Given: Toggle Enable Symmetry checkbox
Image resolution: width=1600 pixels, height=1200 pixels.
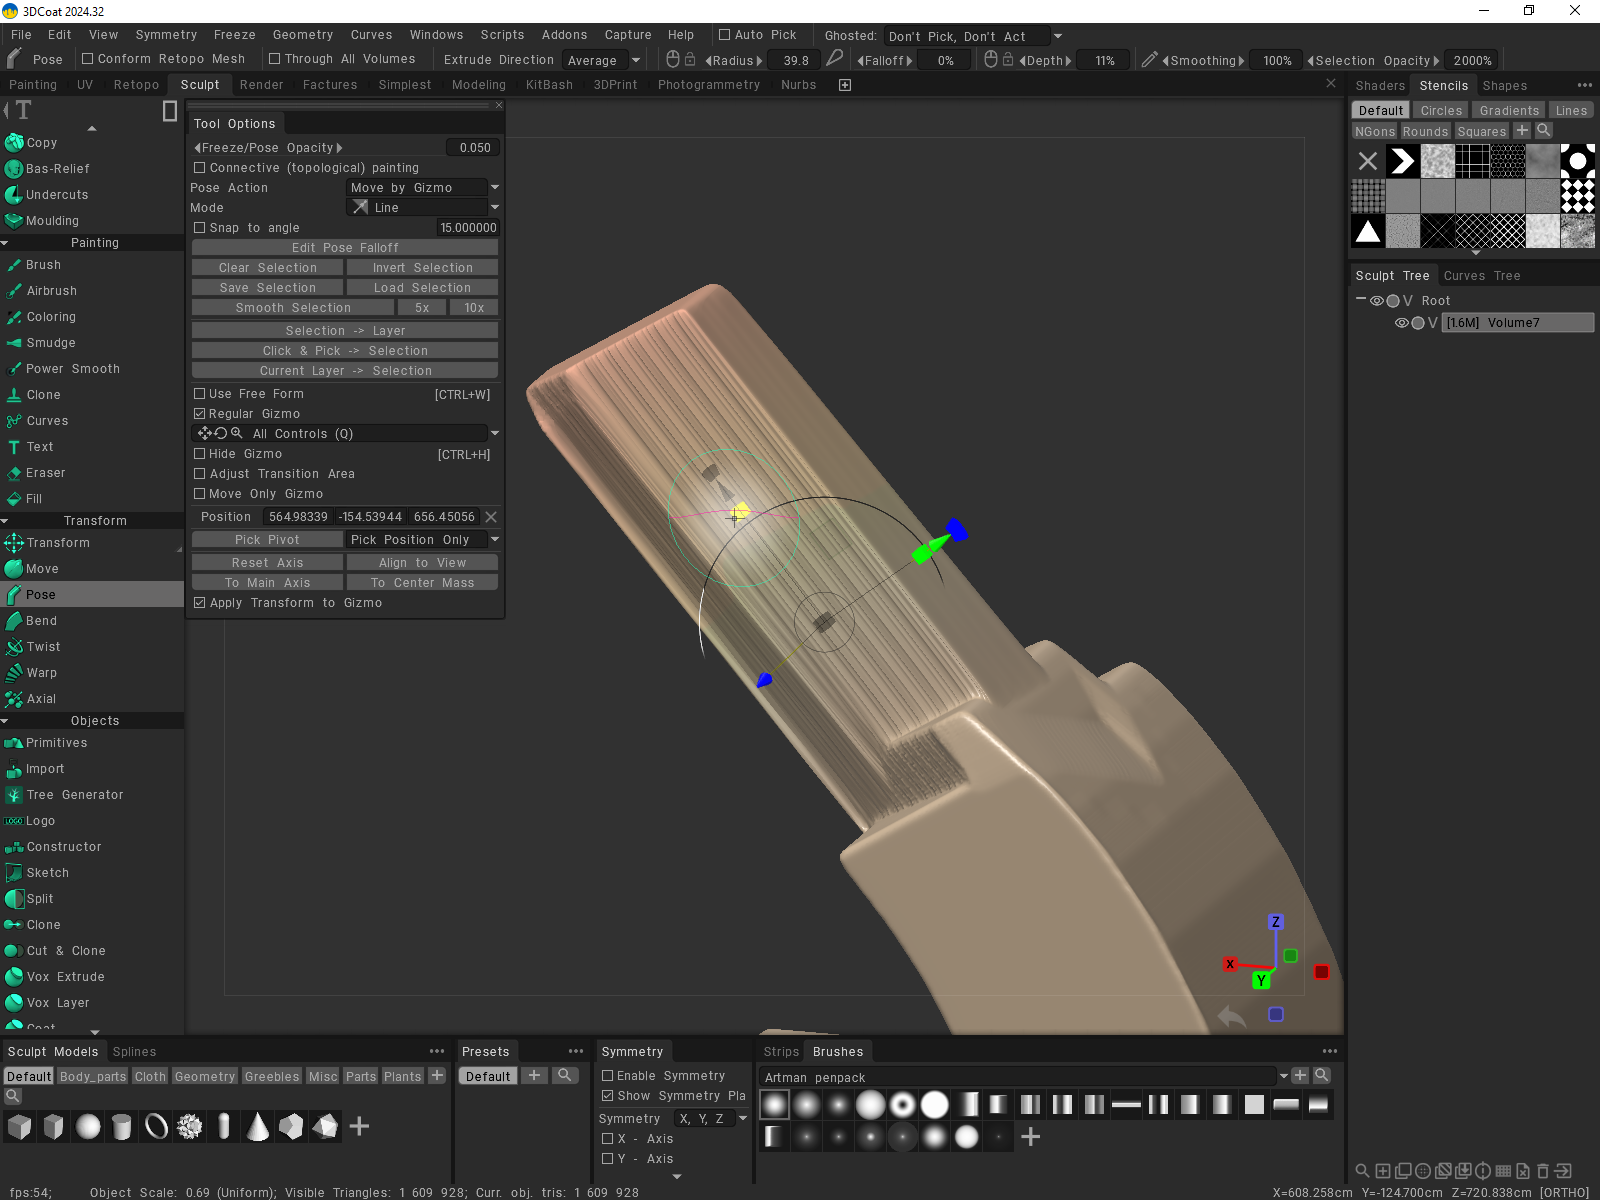Looking at the screenshot, I should pyautogui.click(x=607, y=1076).
